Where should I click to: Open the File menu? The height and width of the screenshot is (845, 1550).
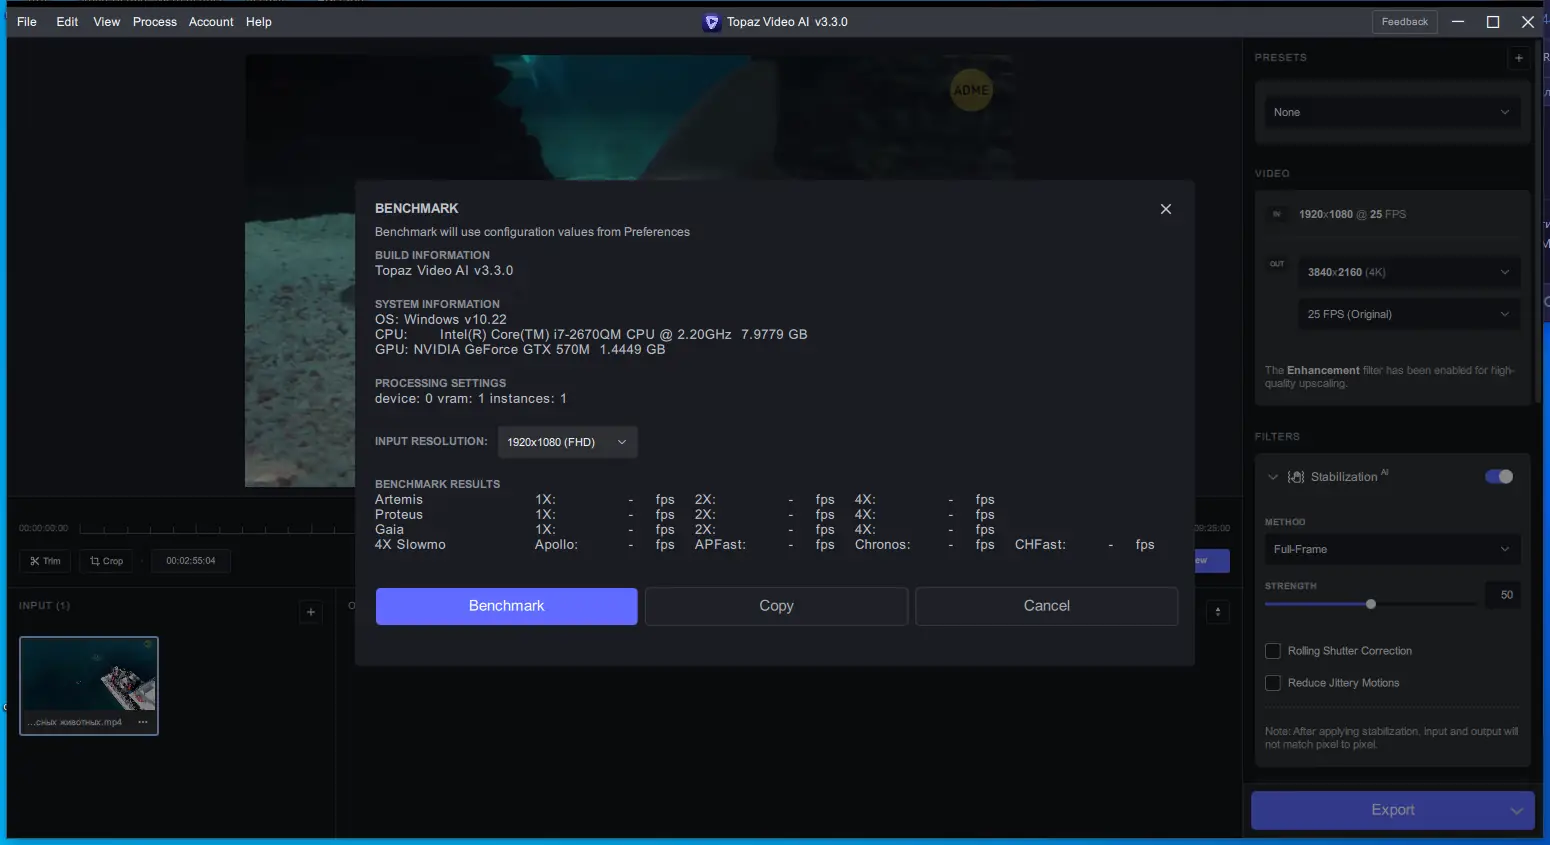[27, 22]
